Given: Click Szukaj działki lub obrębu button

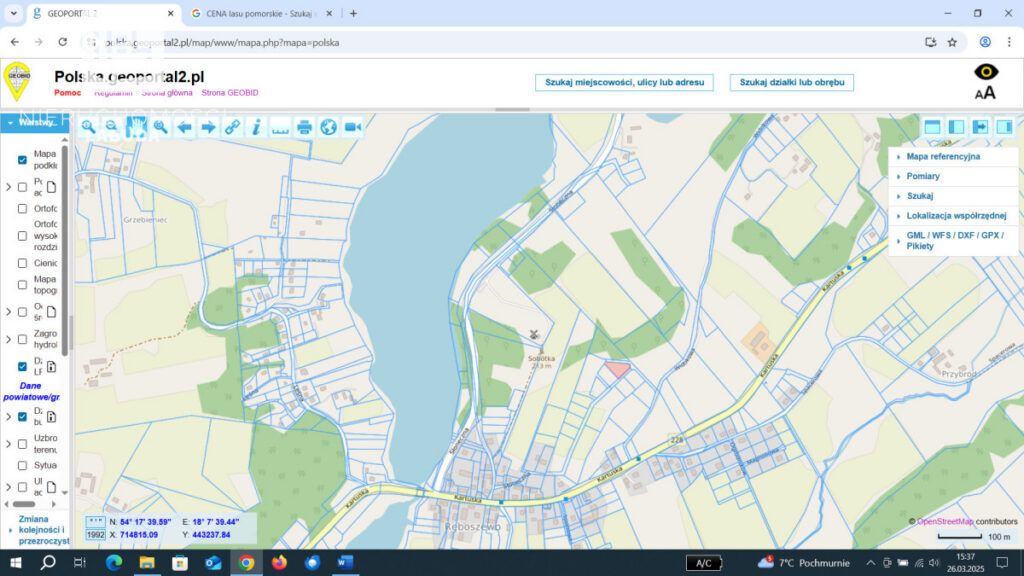Looking at the screenshot, I should tap(791, 82).
